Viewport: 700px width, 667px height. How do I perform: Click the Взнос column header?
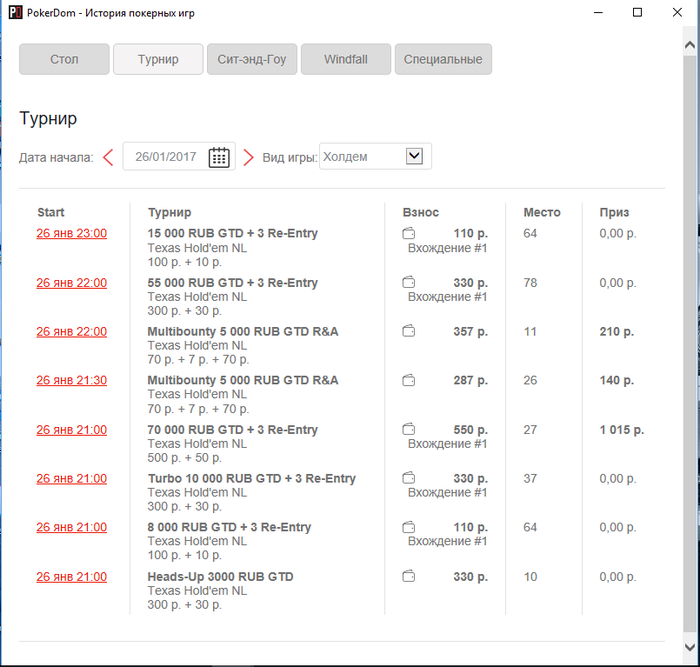(421, 212)
